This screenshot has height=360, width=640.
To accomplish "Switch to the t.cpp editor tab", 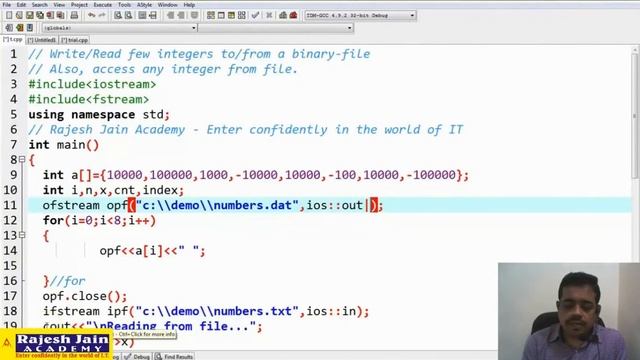I will tap(13, 40).
